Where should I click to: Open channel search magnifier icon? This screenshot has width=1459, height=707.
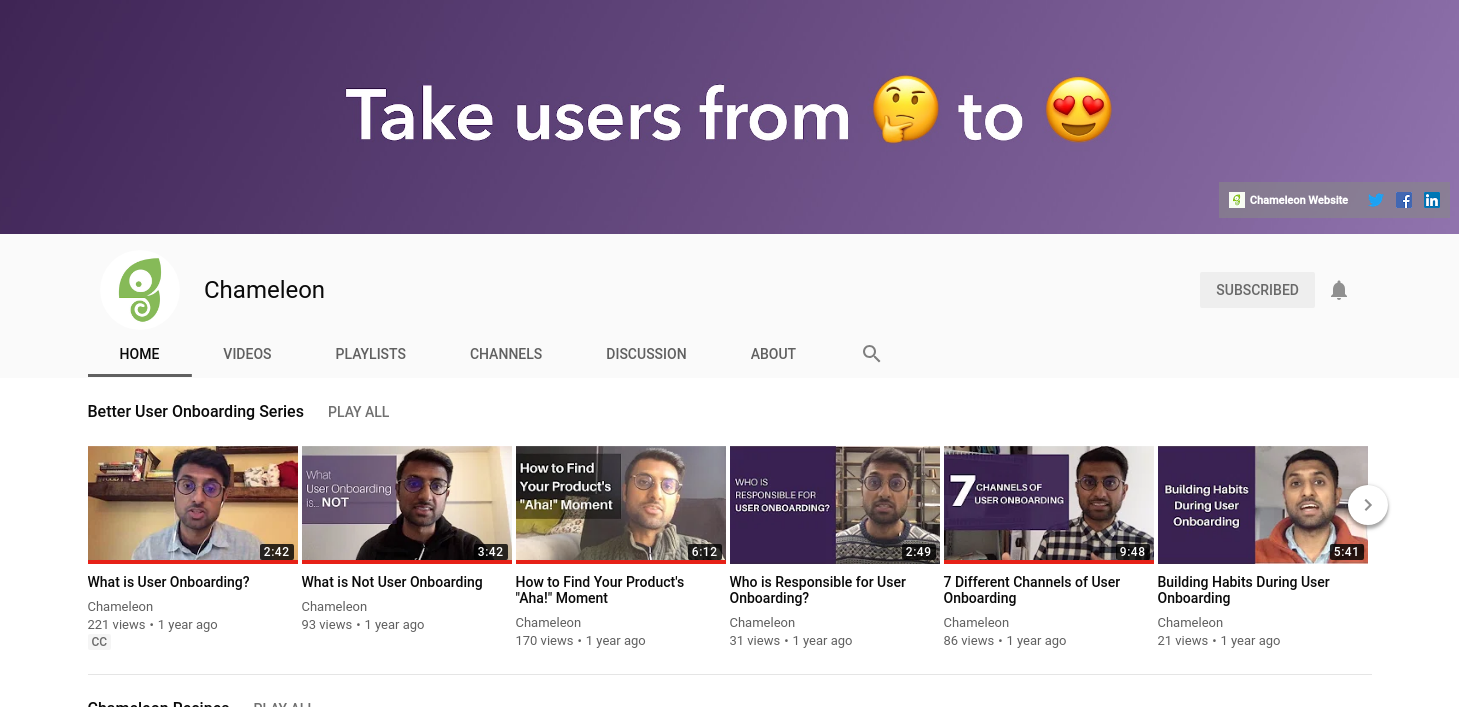click(871, 354)
